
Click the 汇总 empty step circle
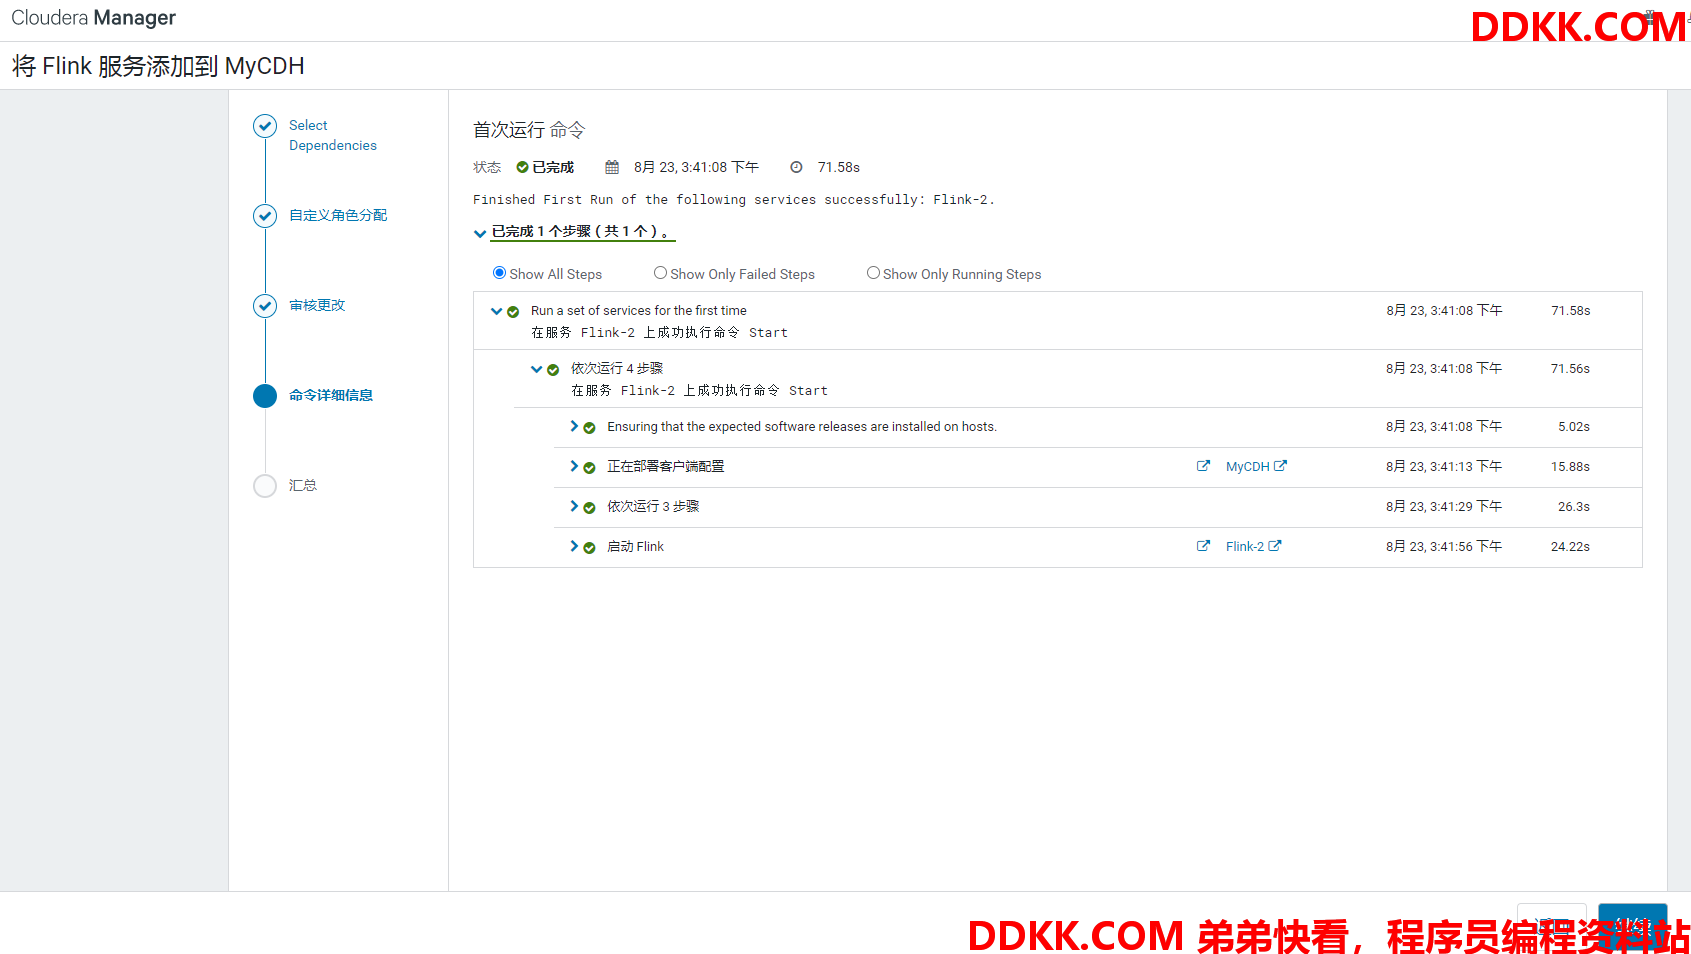[x=265, y=486]
